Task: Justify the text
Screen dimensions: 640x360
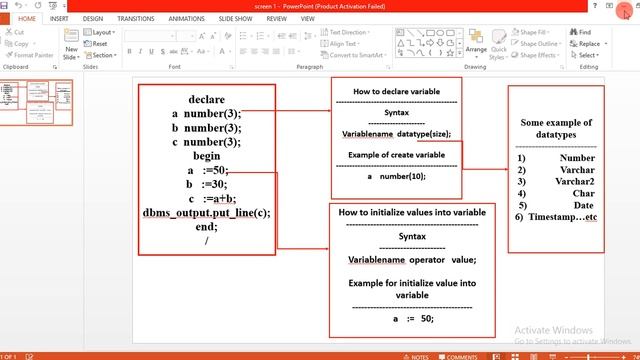Action: [x=276, y=51]
